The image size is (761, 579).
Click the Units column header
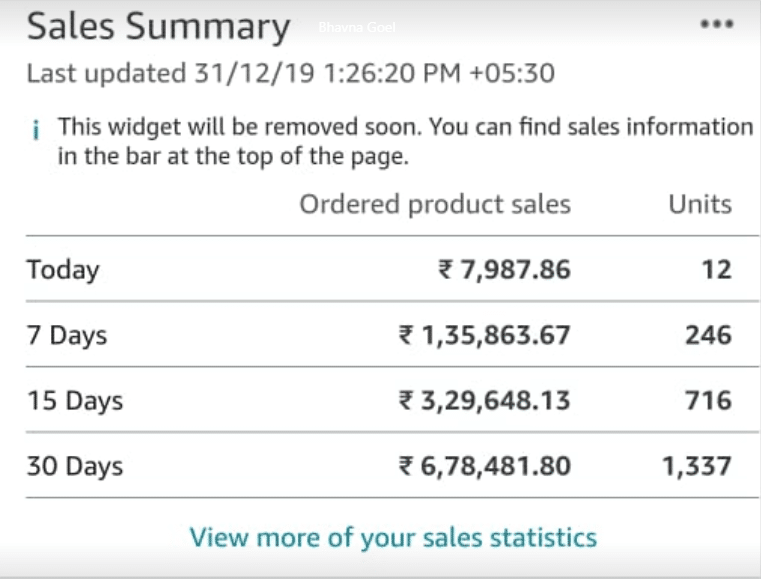(700, 204)
